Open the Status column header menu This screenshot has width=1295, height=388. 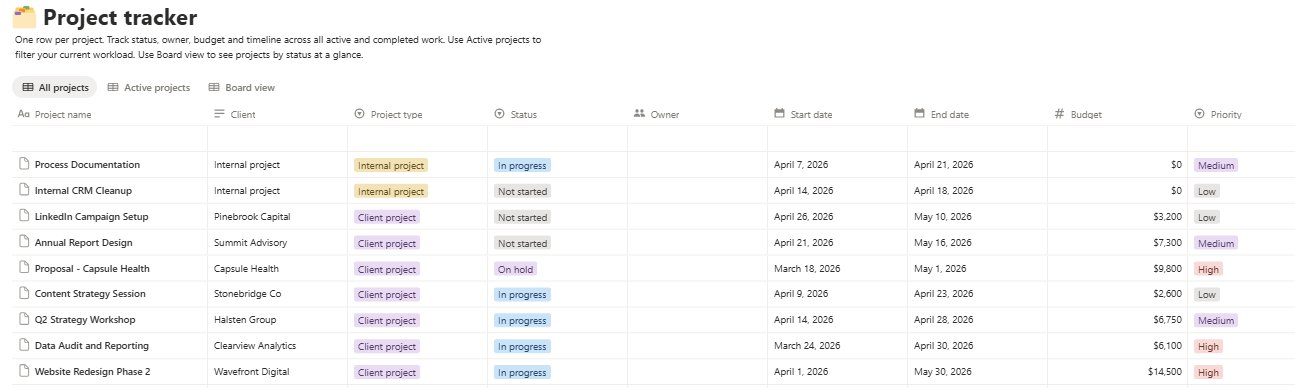[x=557, y=114]
